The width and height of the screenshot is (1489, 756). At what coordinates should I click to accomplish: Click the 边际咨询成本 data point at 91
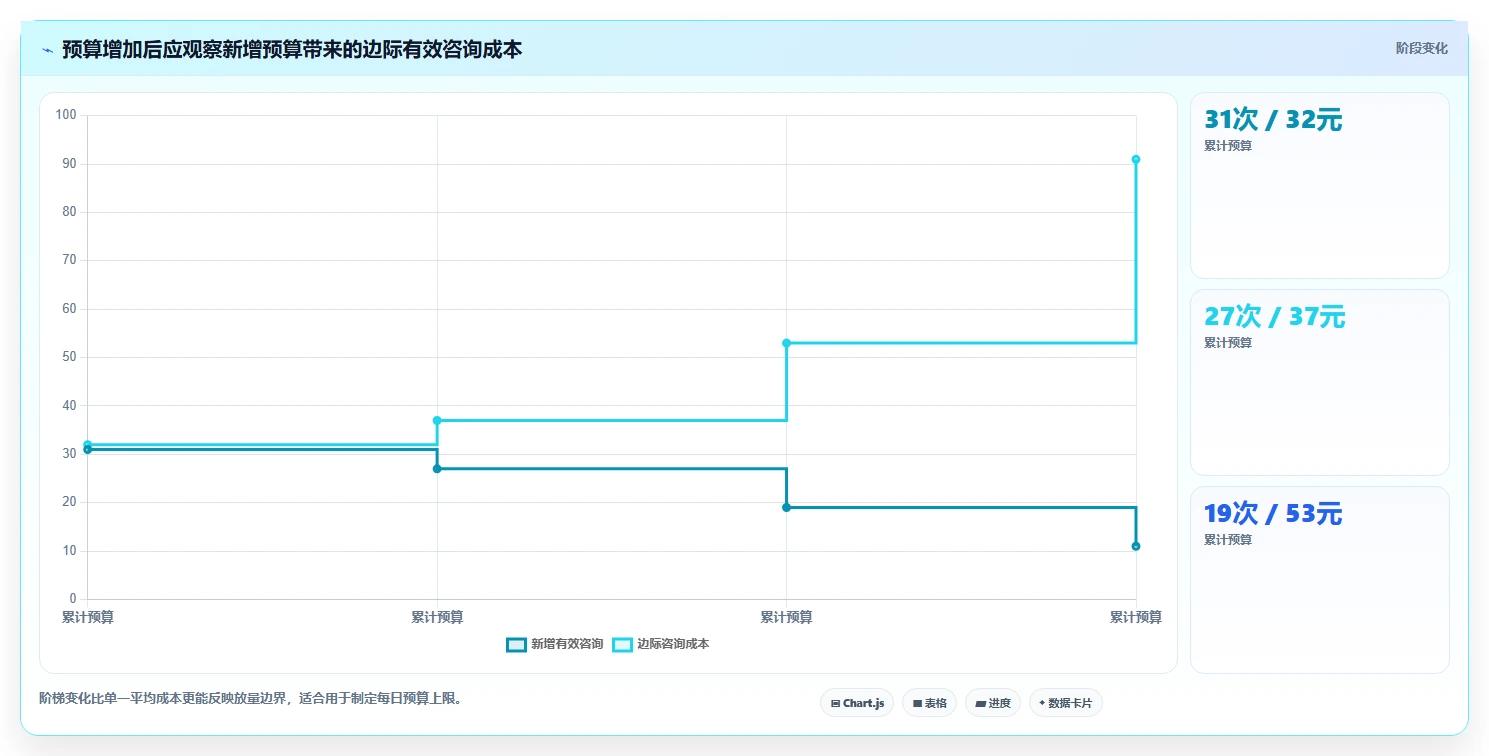[1136, 159]
